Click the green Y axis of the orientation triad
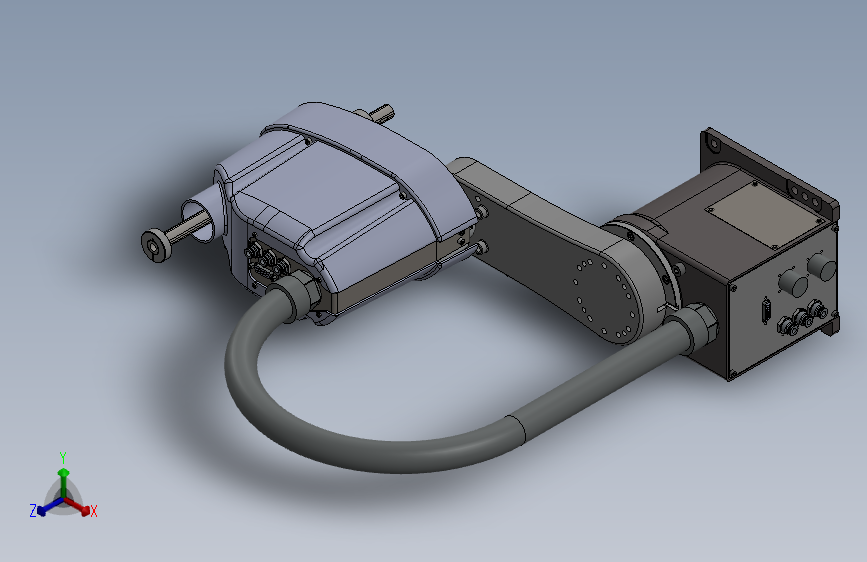867x562 pixels. 64,481
